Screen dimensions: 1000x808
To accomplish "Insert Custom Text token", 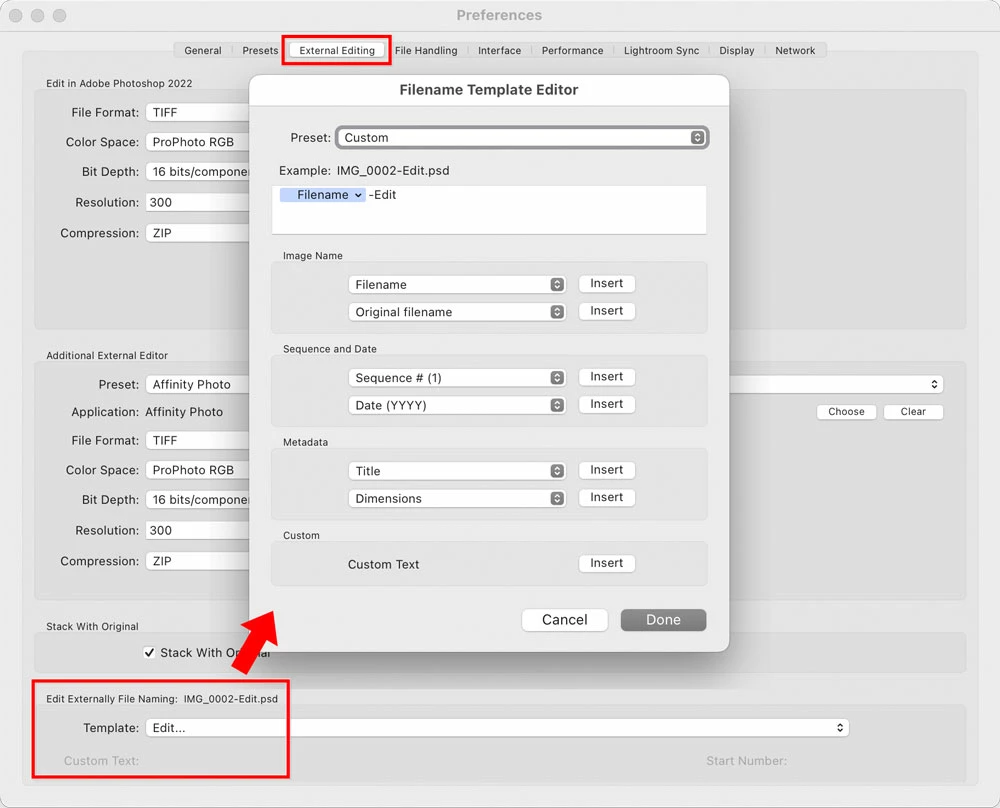I will coord(607,562).
